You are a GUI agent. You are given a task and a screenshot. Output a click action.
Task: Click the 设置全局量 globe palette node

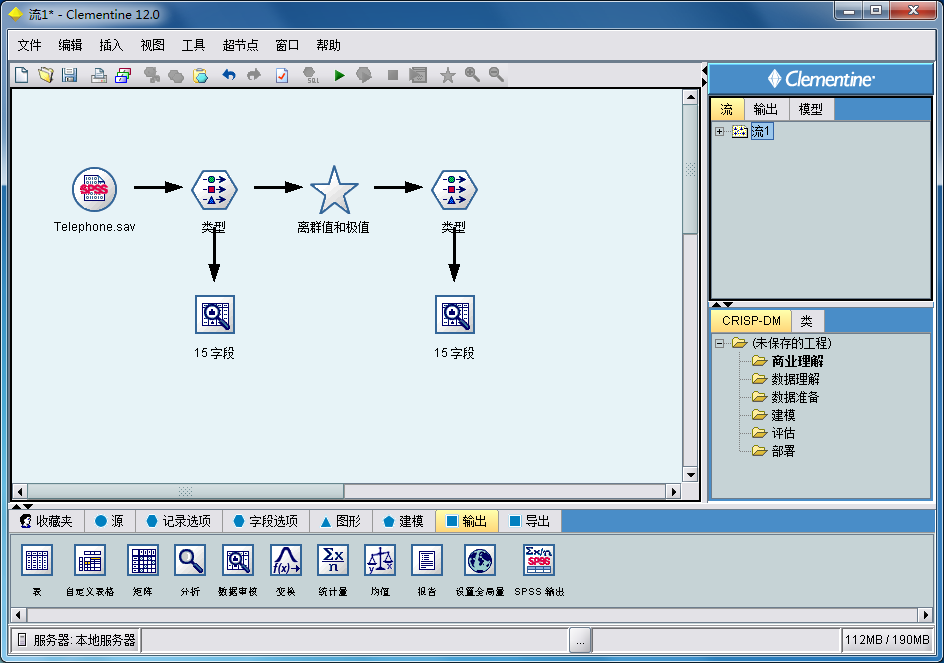(480, 560)
